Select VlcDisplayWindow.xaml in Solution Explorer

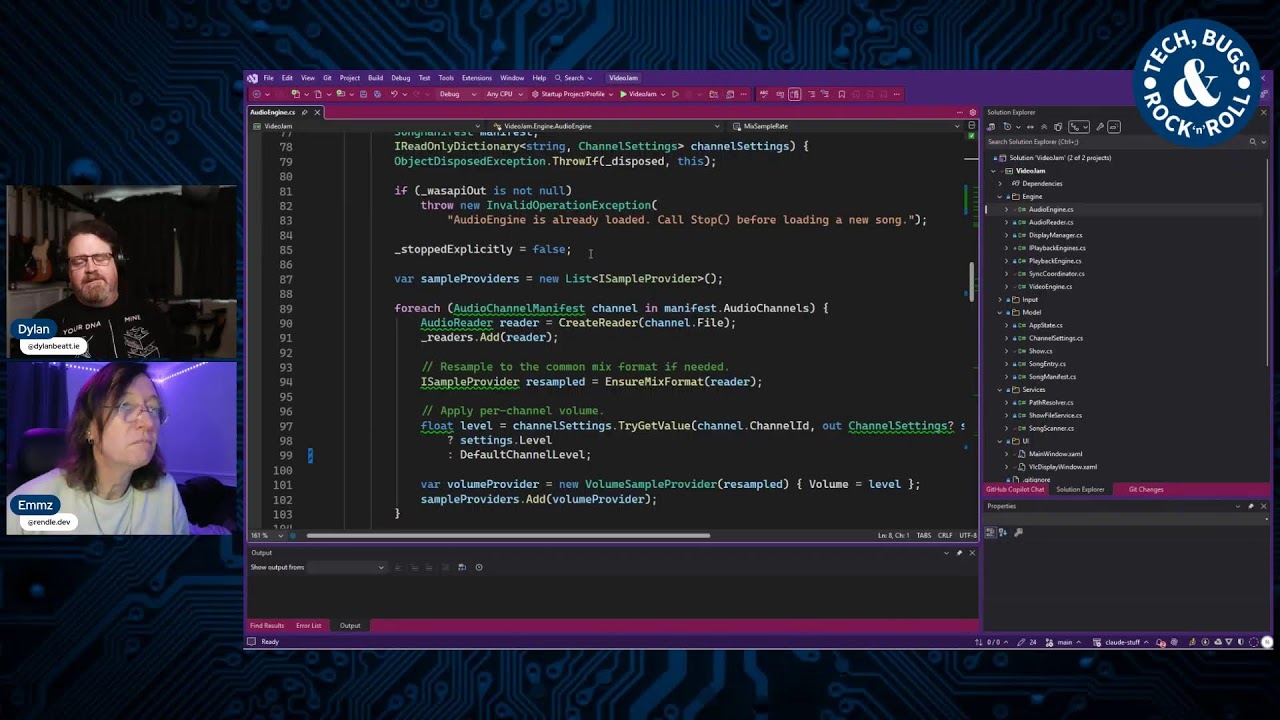pyautogui.click(x=1062, y=467)
